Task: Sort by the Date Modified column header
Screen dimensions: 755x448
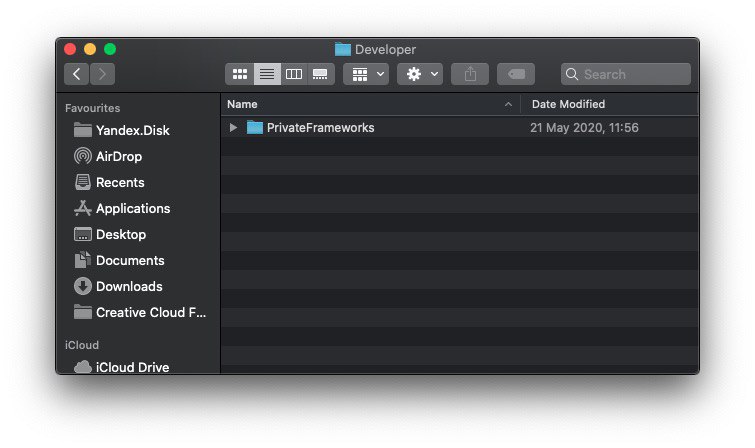Action: pos(568,104)
